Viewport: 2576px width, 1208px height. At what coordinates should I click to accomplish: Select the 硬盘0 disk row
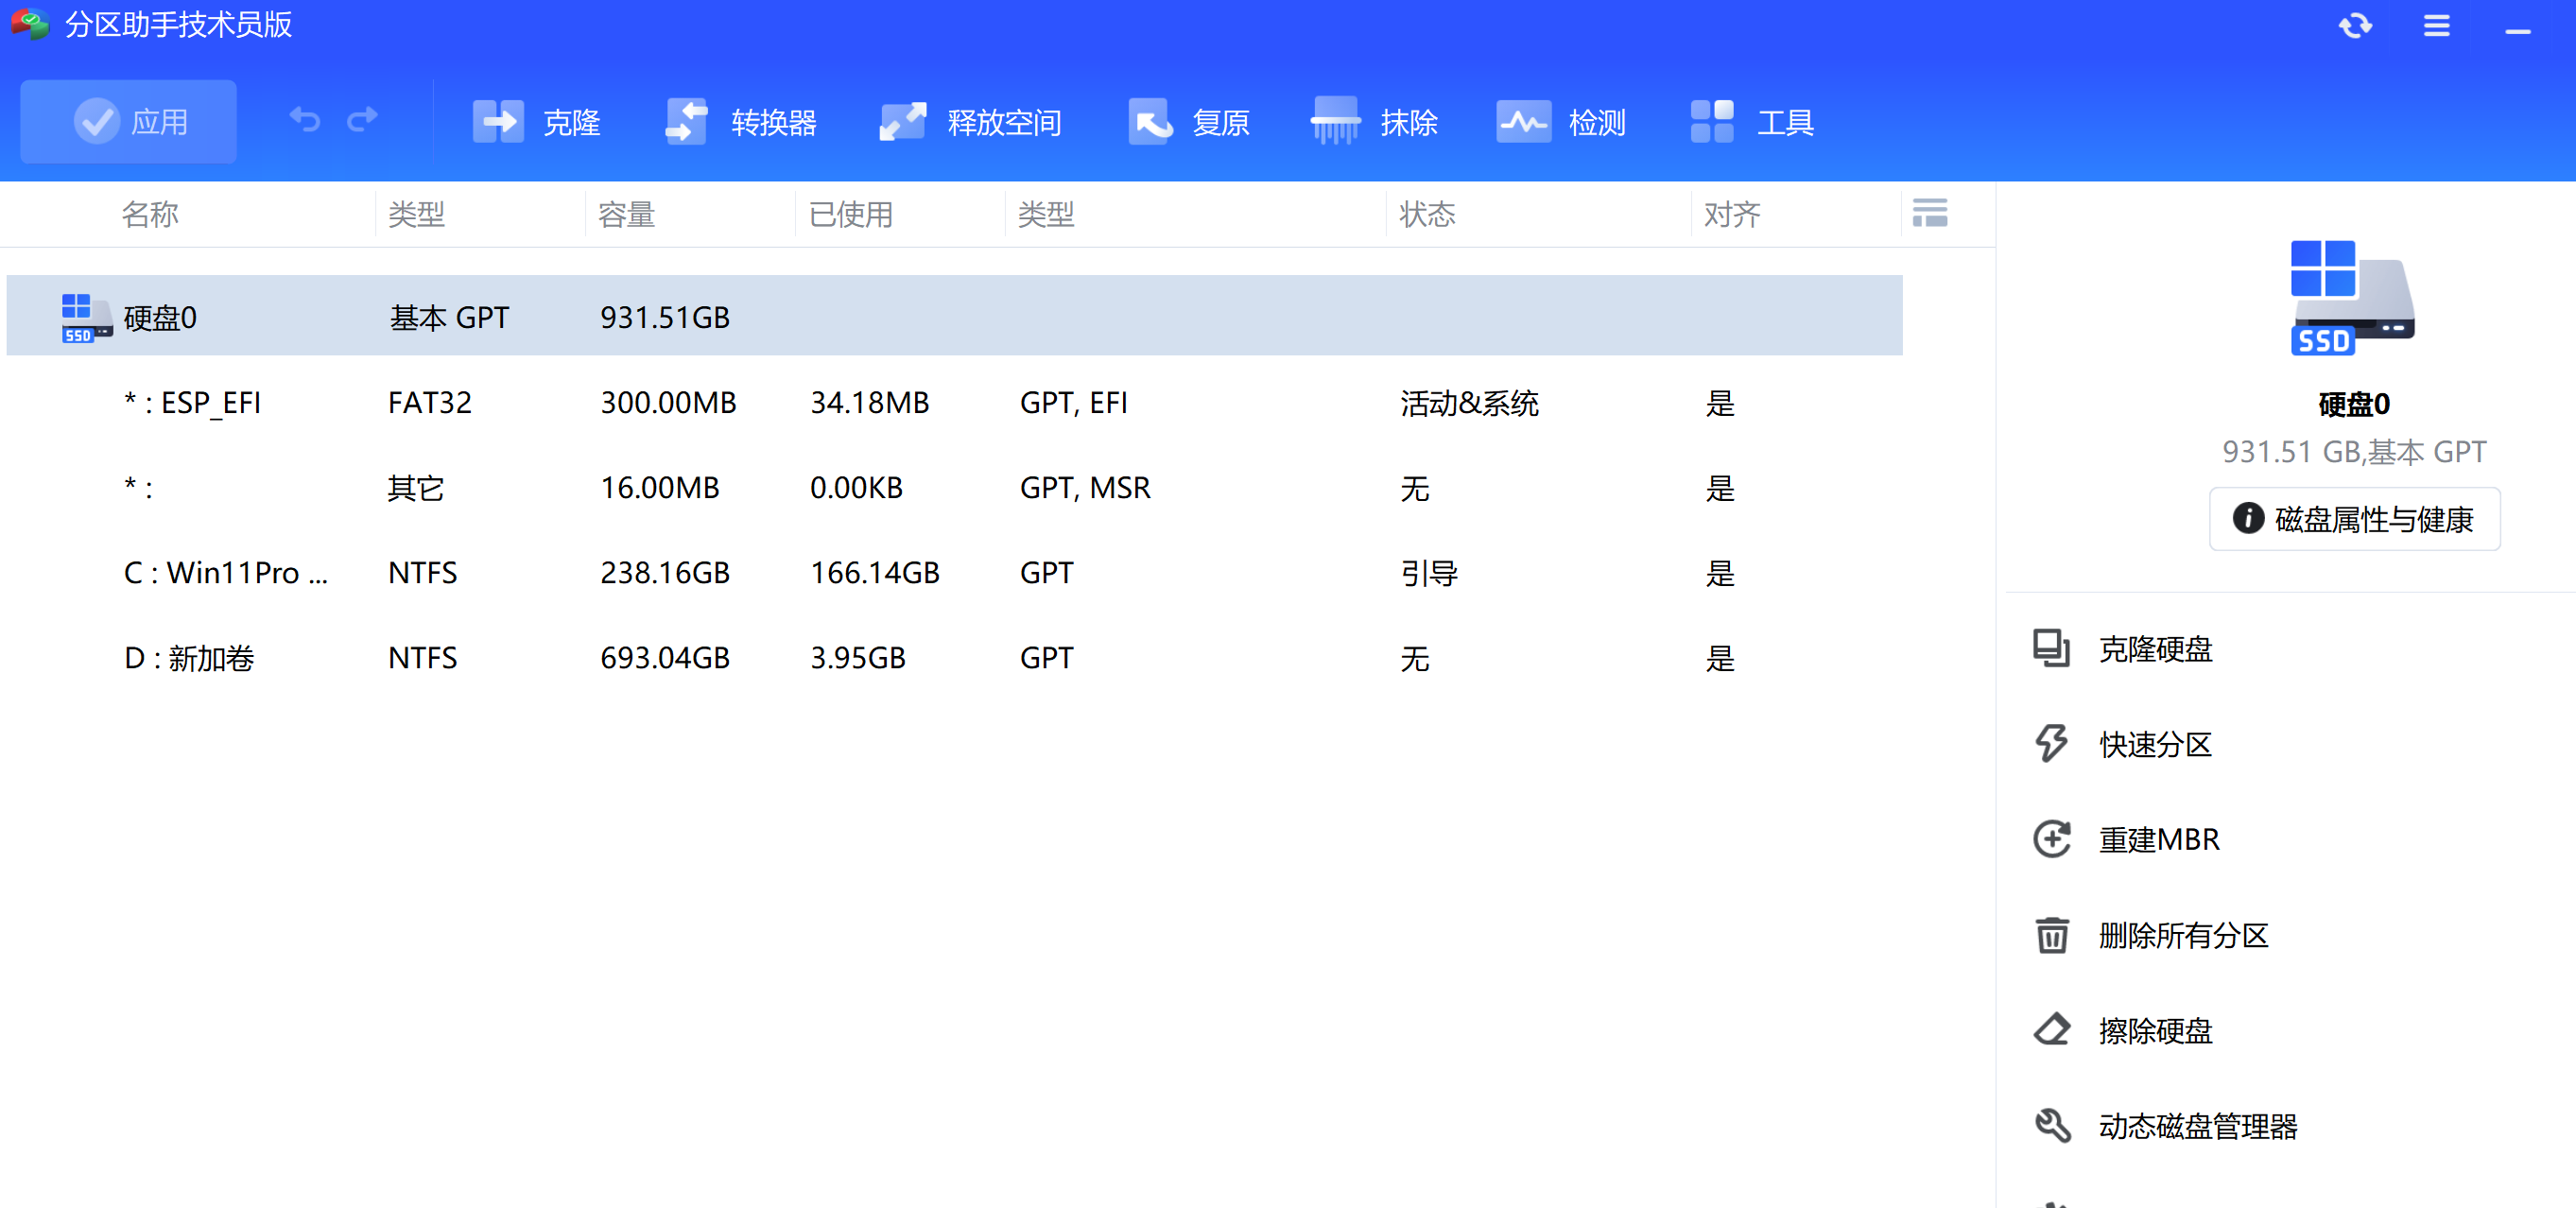[954, 316]
